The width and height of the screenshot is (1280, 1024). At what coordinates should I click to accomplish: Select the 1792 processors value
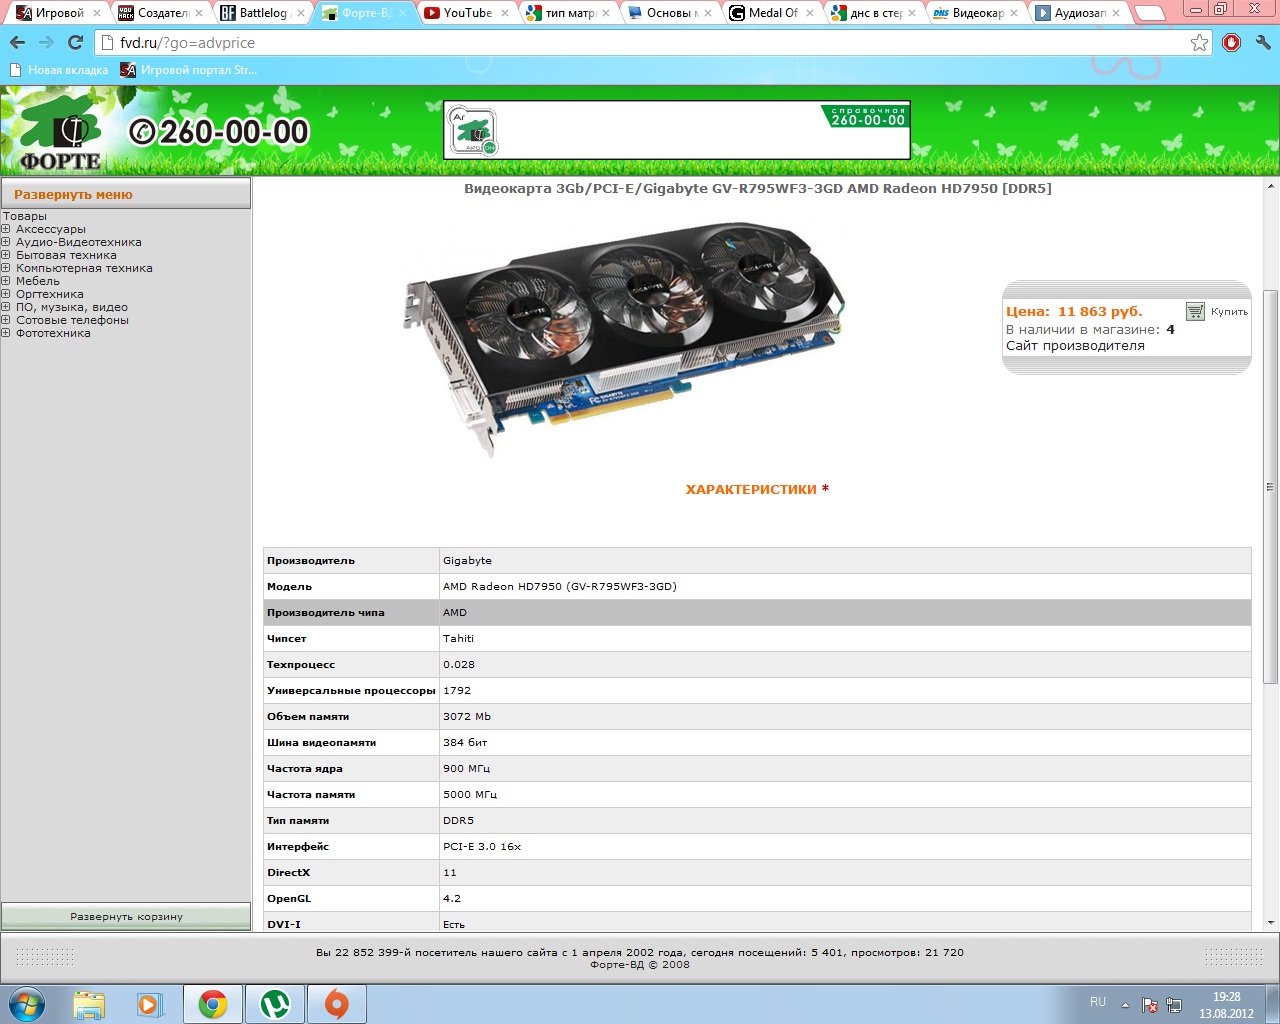[457, 690]
